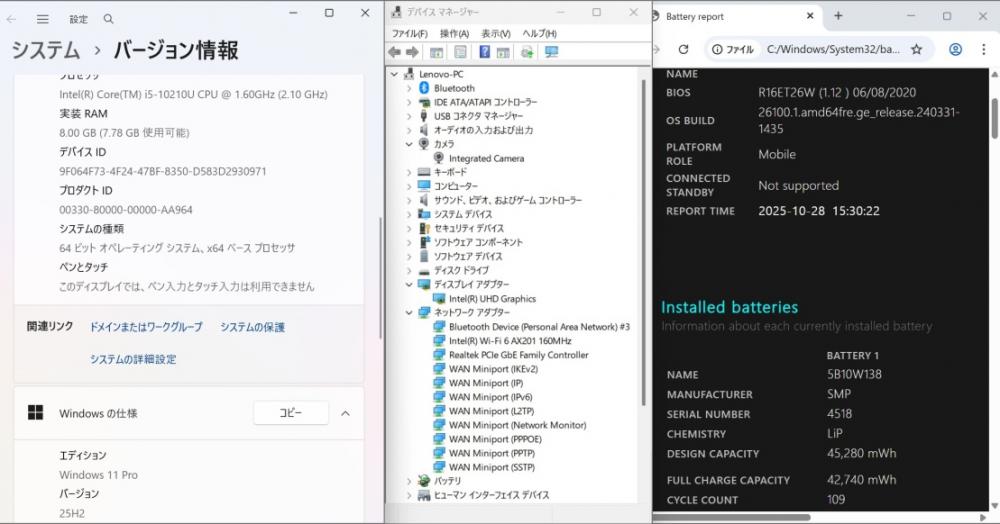Click the battery report vertical scrollbar

point(994,119)
